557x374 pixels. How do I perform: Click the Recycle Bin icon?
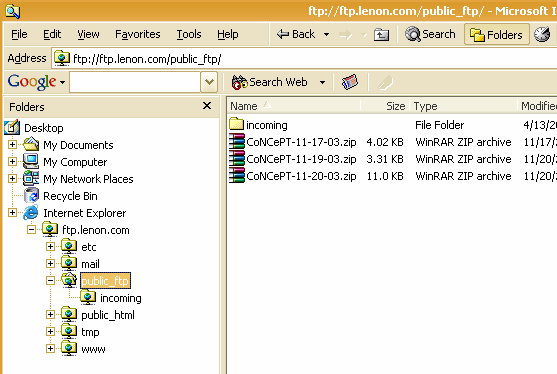pos(31,195)
